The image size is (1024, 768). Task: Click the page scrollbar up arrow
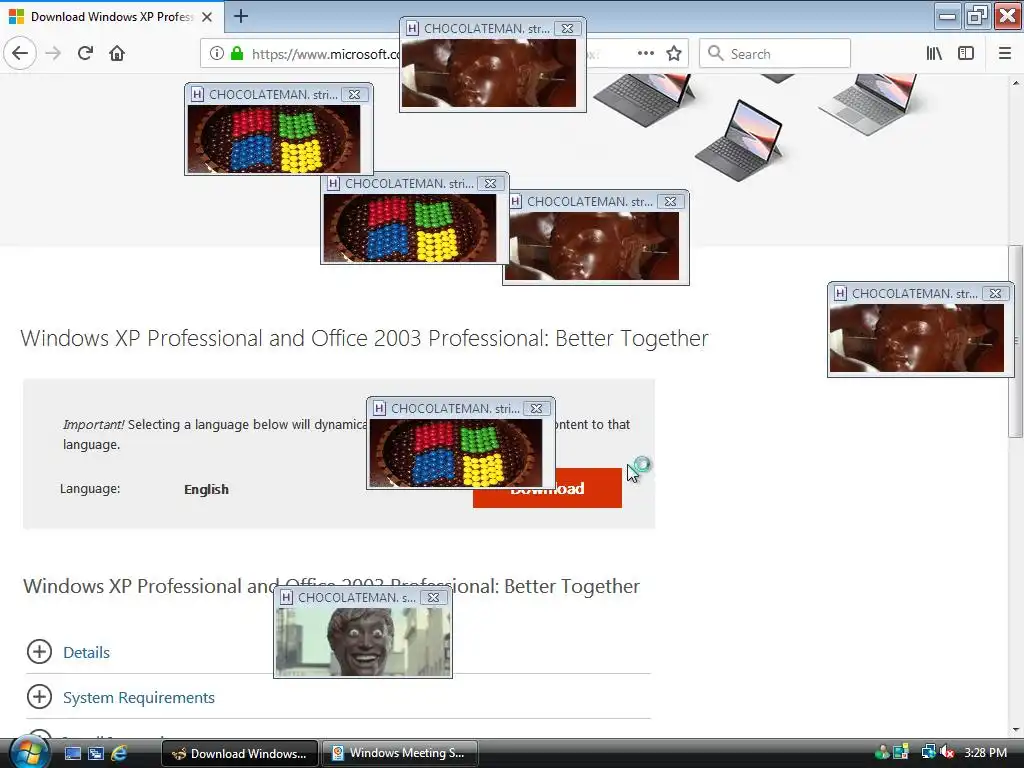click(x=1016, y=83)
